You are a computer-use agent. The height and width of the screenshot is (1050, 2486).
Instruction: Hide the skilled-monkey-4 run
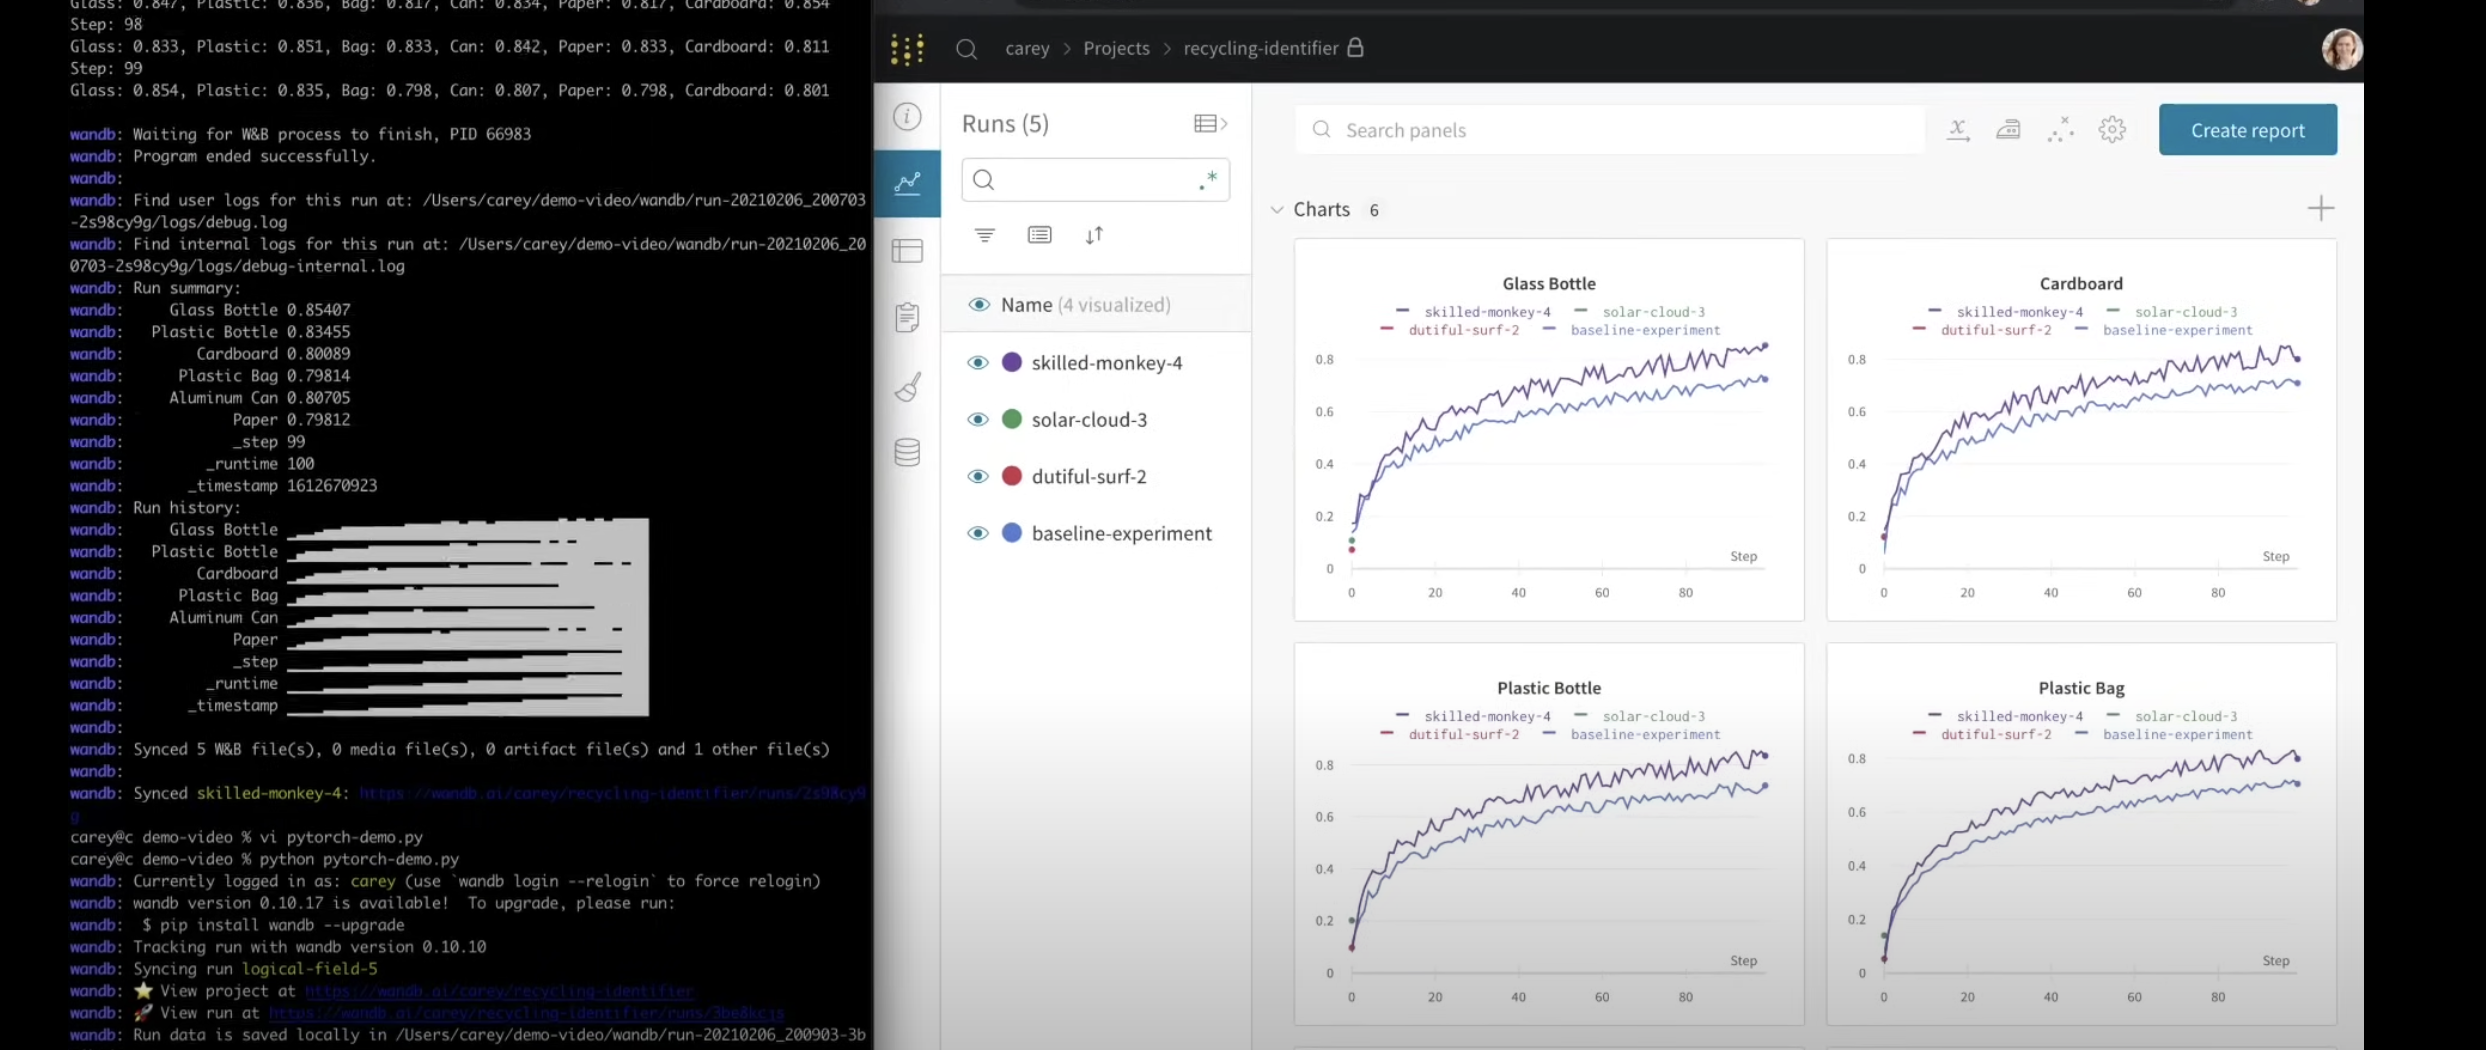978,362
